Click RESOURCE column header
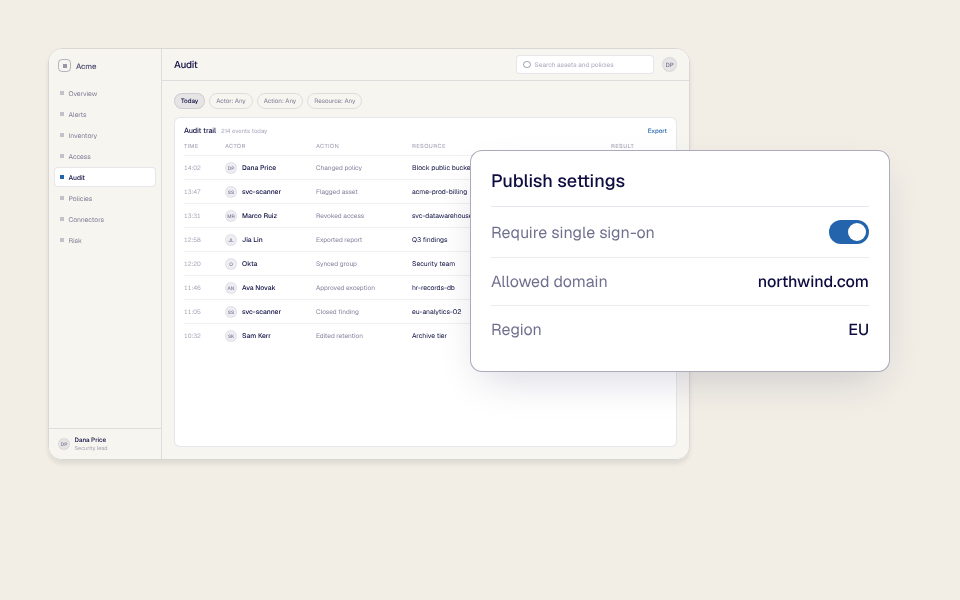This screenshot has height=600, width=960. coord(429,146)
